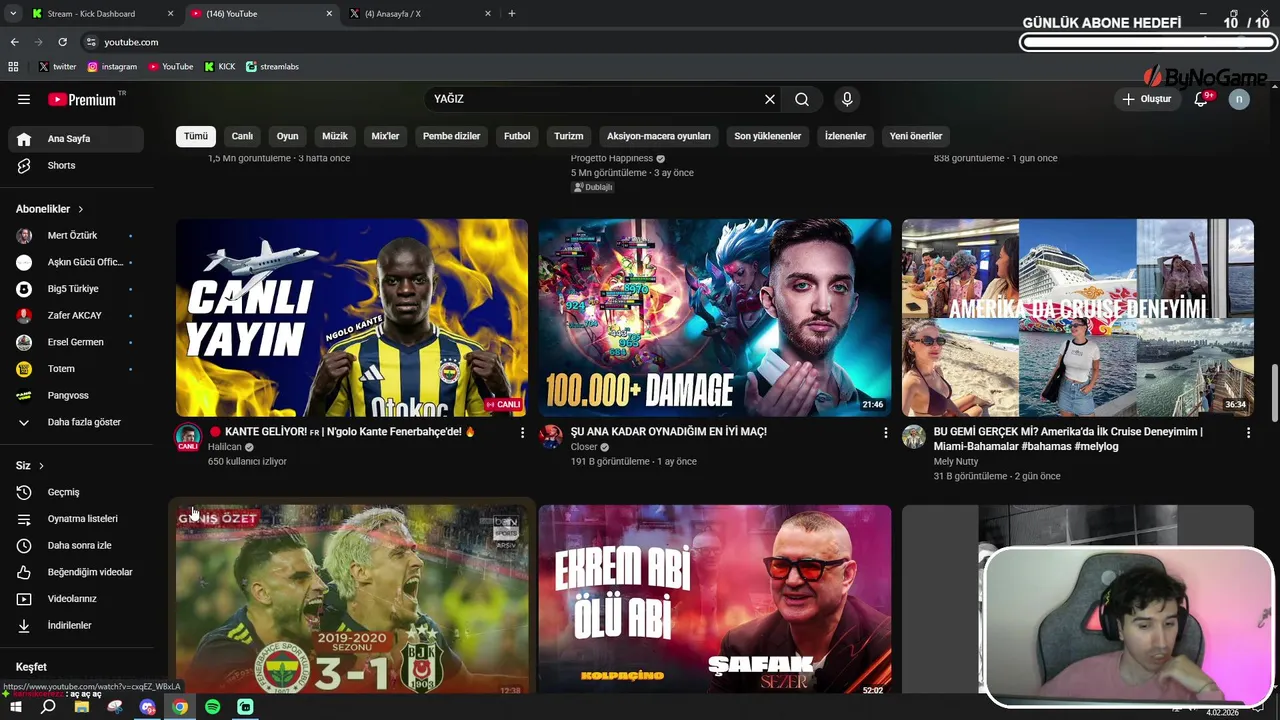The width and height of the screenshot is (1280, 720).
Task: Open Amerika'da Cruise Deneyimi thumbnail
Action: click(x=1078, y=318)
